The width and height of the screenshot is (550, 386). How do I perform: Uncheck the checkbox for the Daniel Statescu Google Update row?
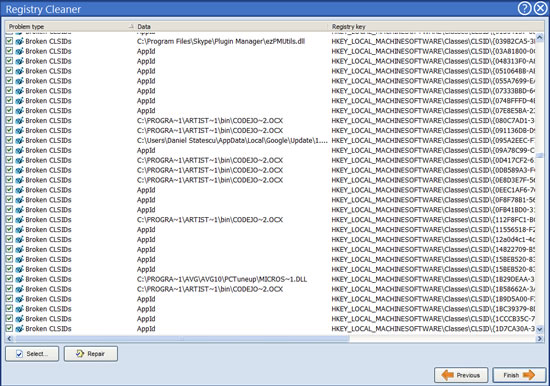pos(9,140)
